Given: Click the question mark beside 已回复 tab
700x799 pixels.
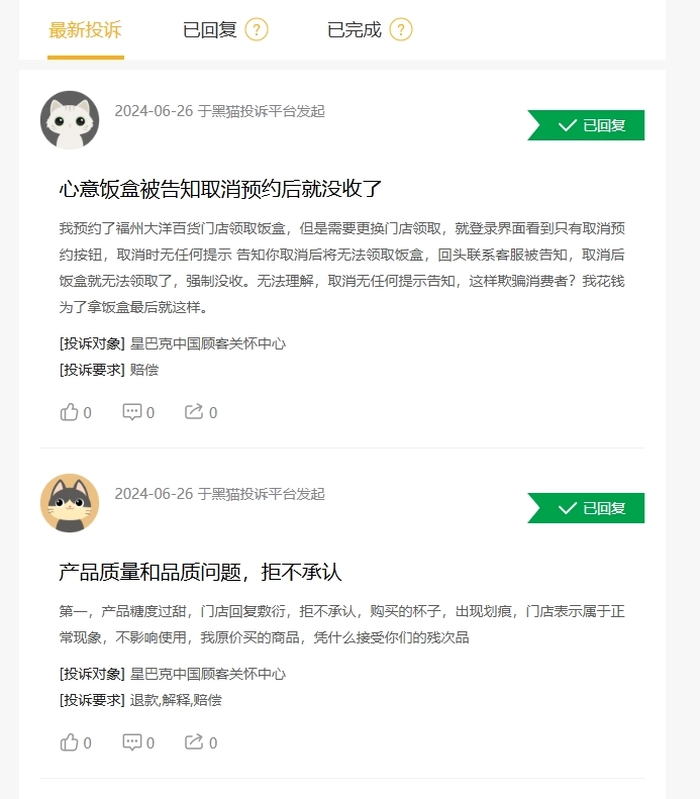Looking at the screenshot, I should 257,30.
